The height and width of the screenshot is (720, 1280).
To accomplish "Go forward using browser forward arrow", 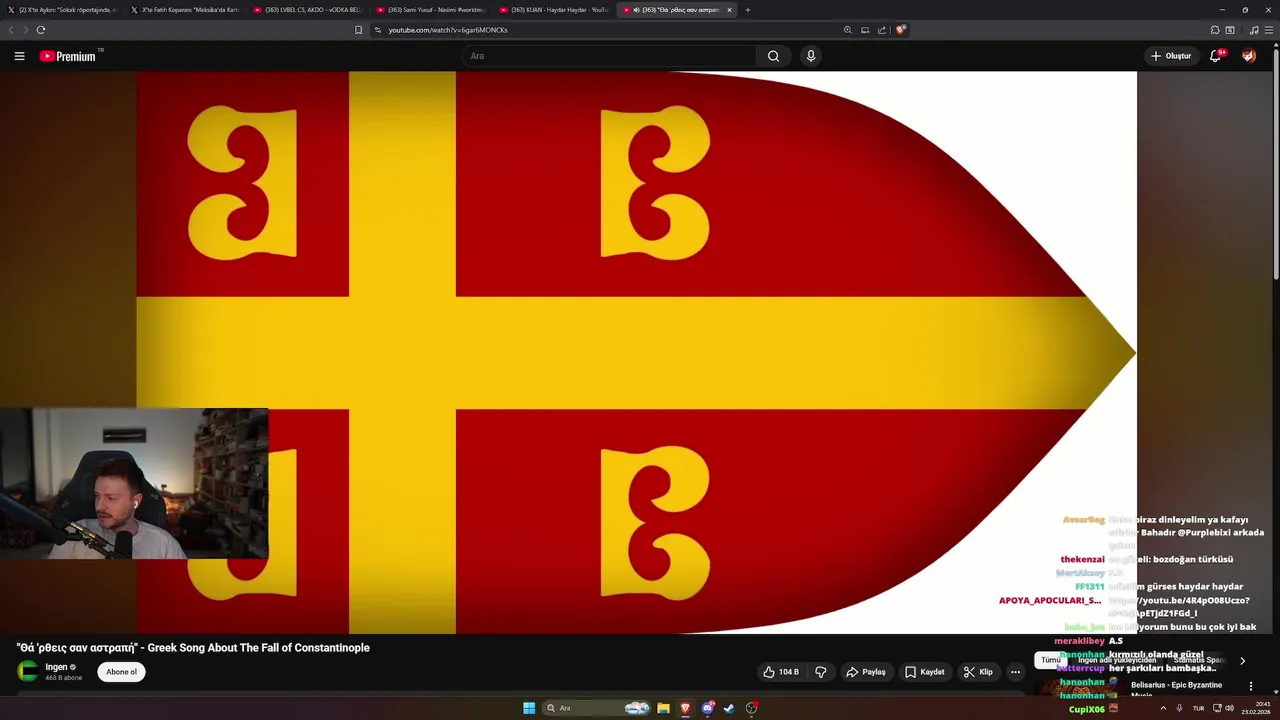I will pos(26,30).
